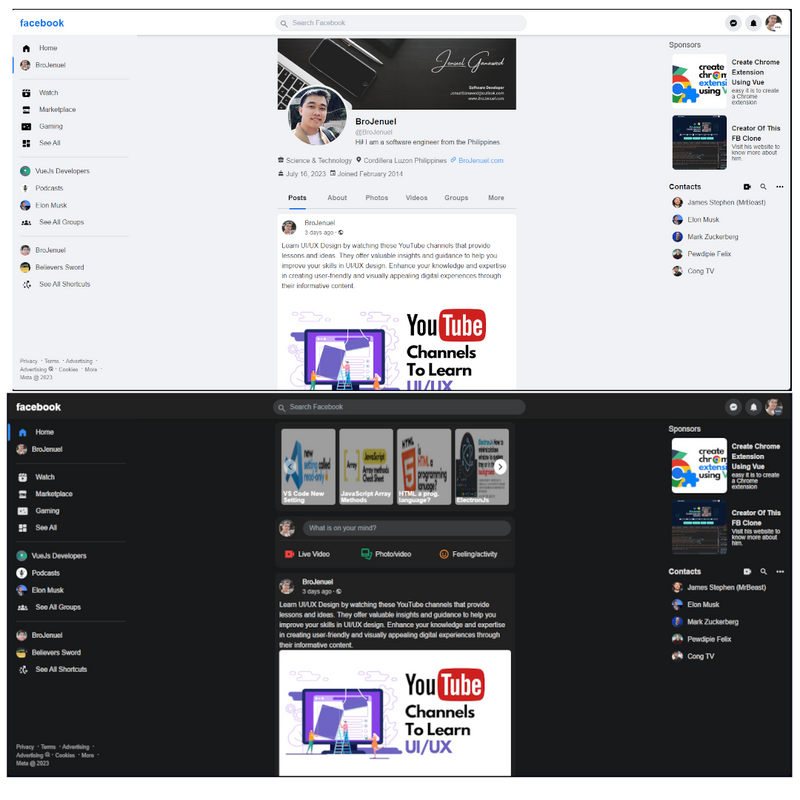
Task: Expand More tab on profile page
Action: 496,198
